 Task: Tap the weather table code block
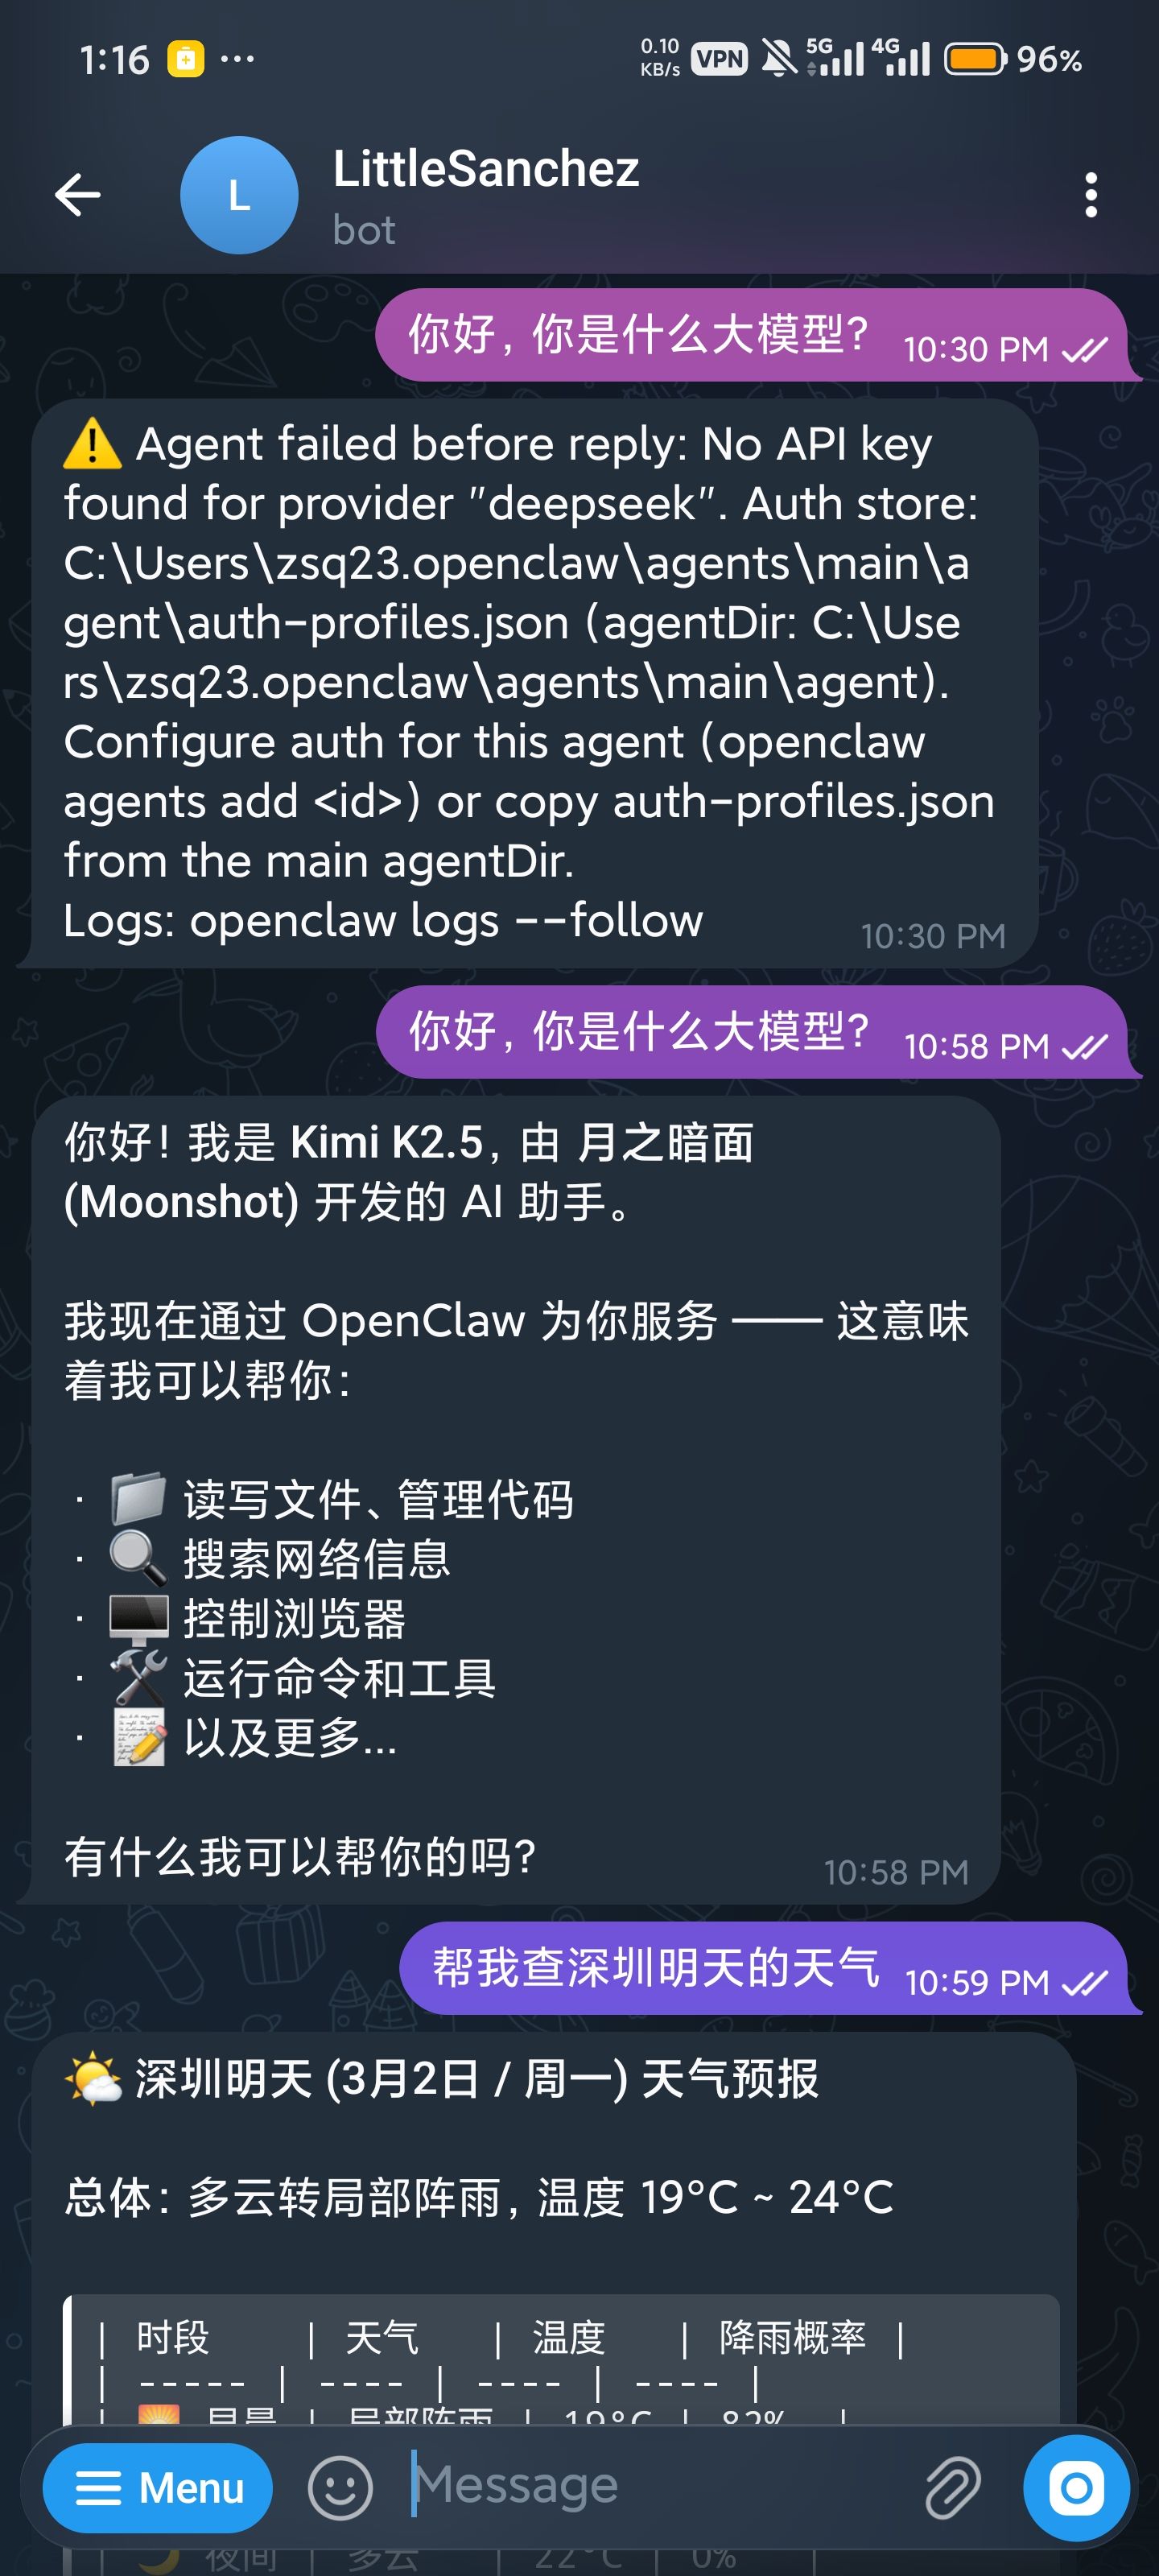[x=561, y=2360]
